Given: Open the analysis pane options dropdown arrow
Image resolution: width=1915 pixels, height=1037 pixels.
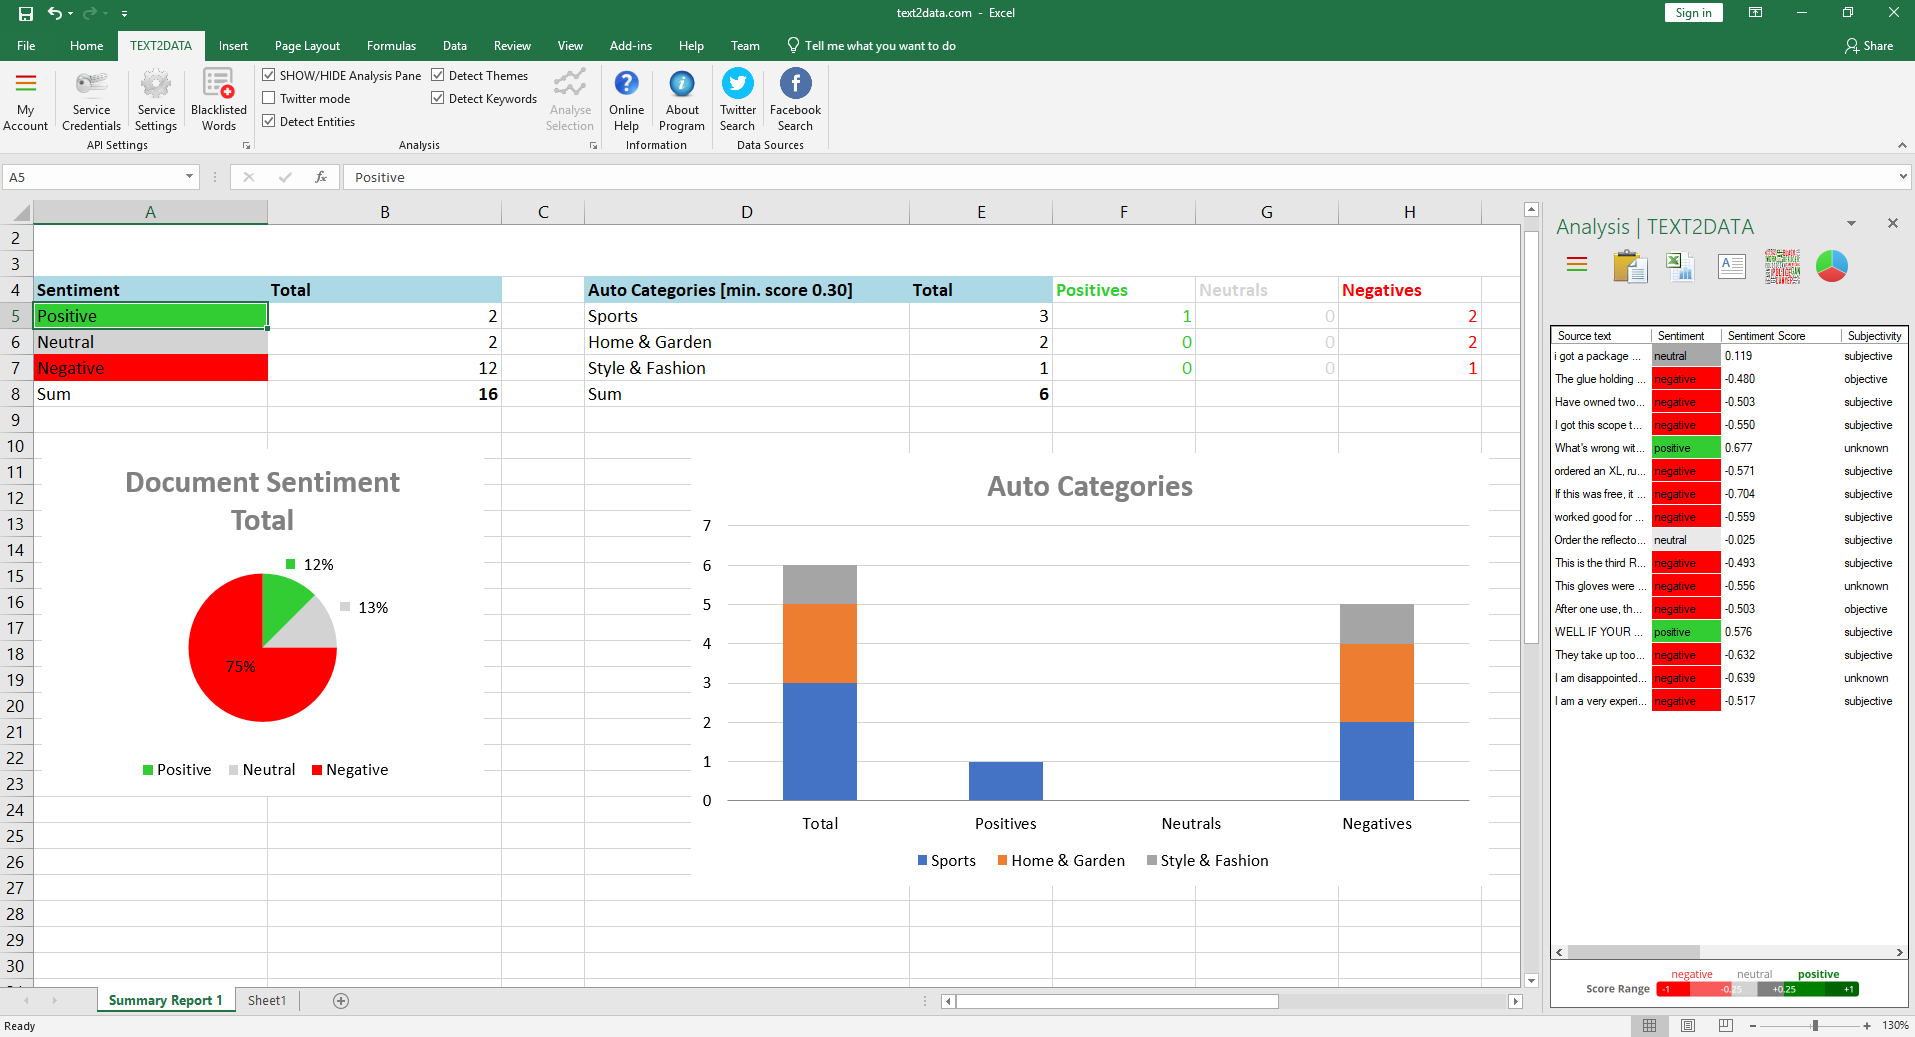Looking at the screenshot, I should pos(1851,224).
